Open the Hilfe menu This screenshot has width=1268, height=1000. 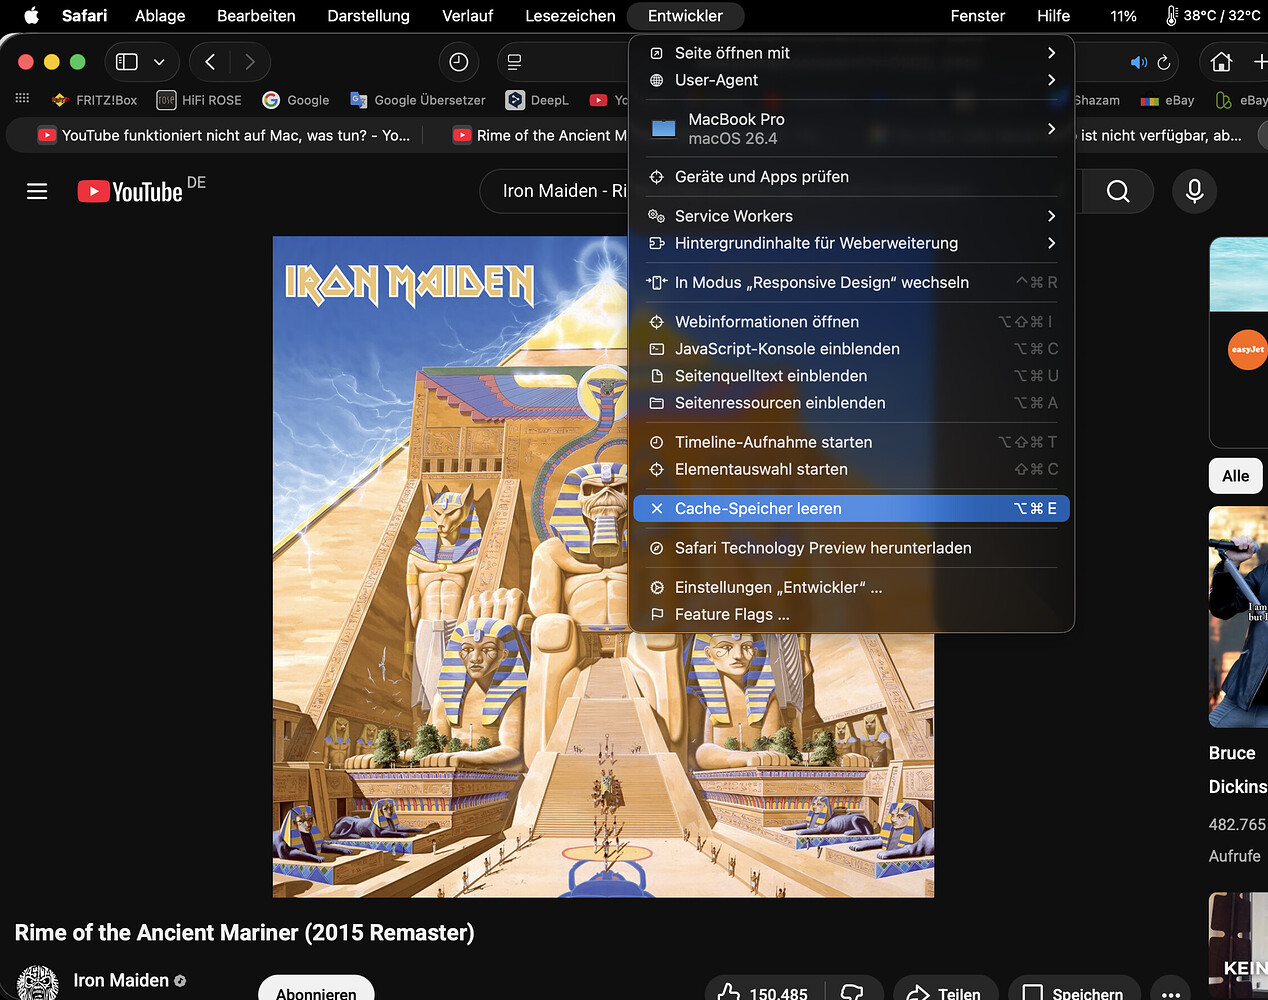(1053, 16)
